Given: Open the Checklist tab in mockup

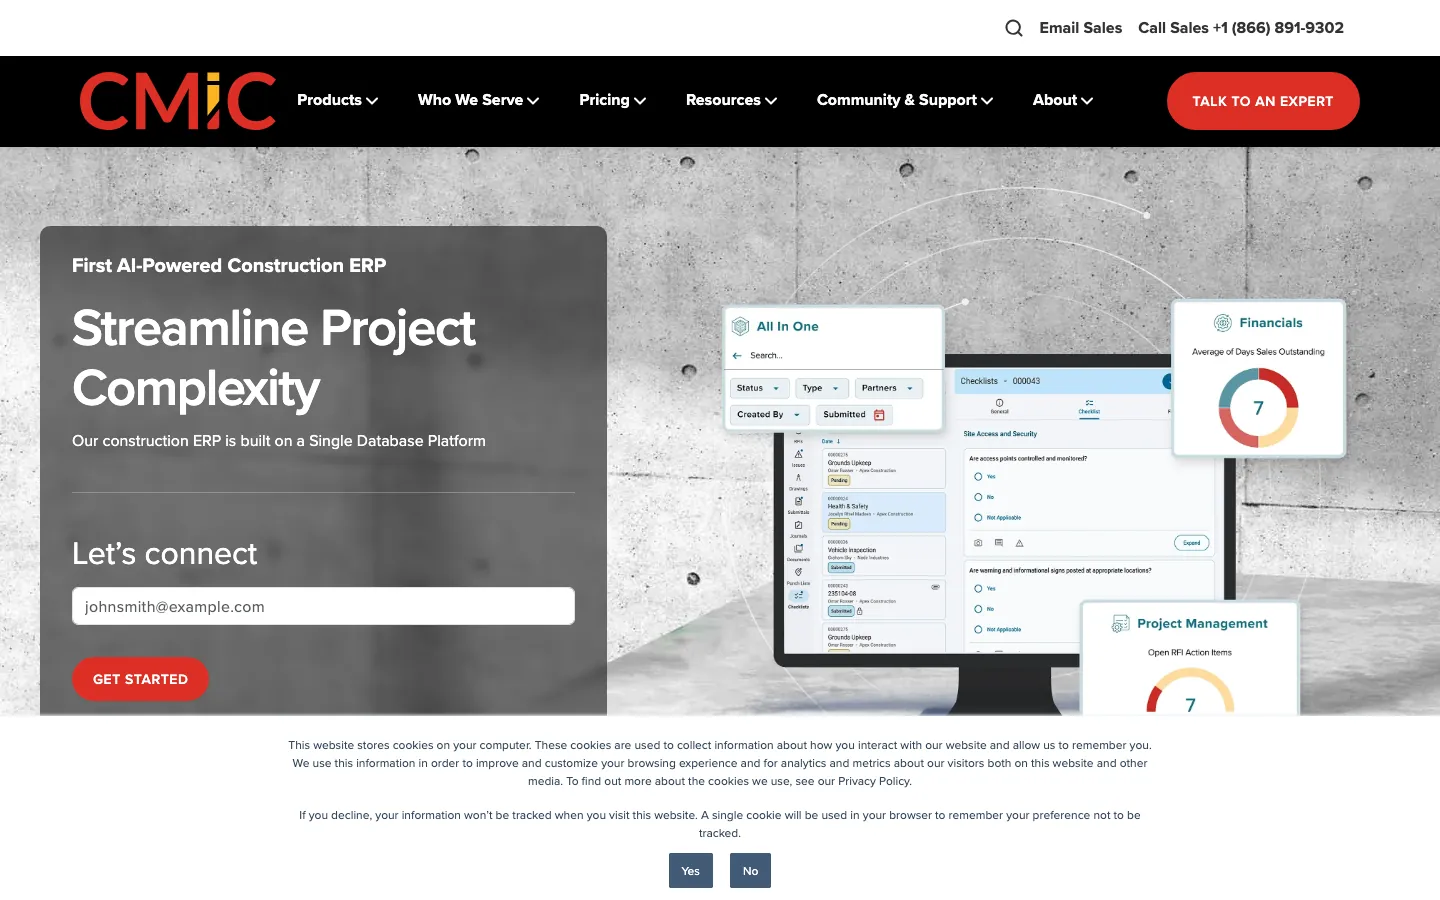Looking at the screenshot, I should click(1089, 407).
